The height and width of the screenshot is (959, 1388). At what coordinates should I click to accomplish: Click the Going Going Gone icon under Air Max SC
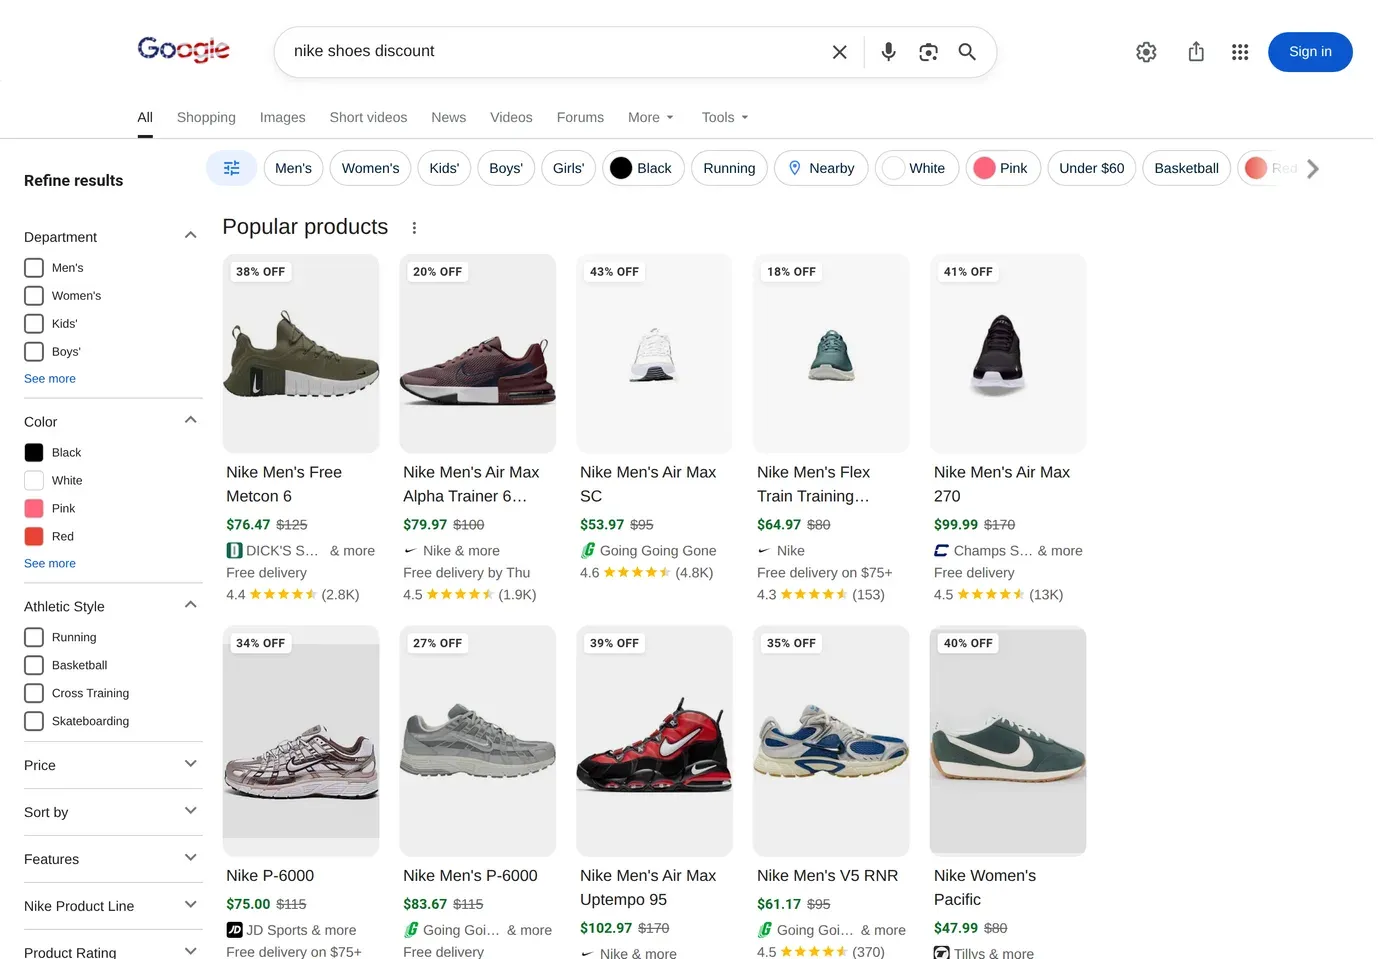(588, 550)
